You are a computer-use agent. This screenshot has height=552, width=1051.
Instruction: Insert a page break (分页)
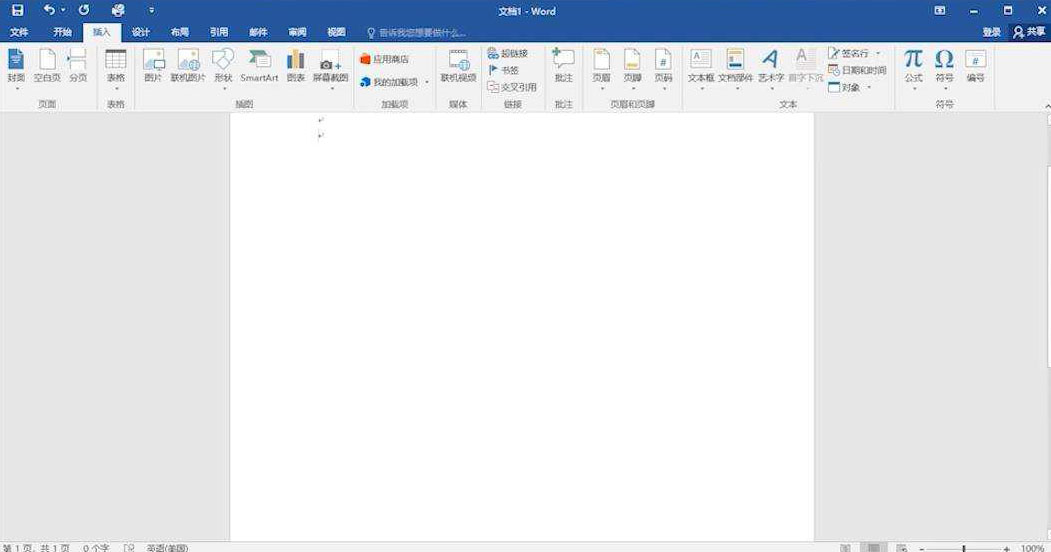tap(78, 67)
